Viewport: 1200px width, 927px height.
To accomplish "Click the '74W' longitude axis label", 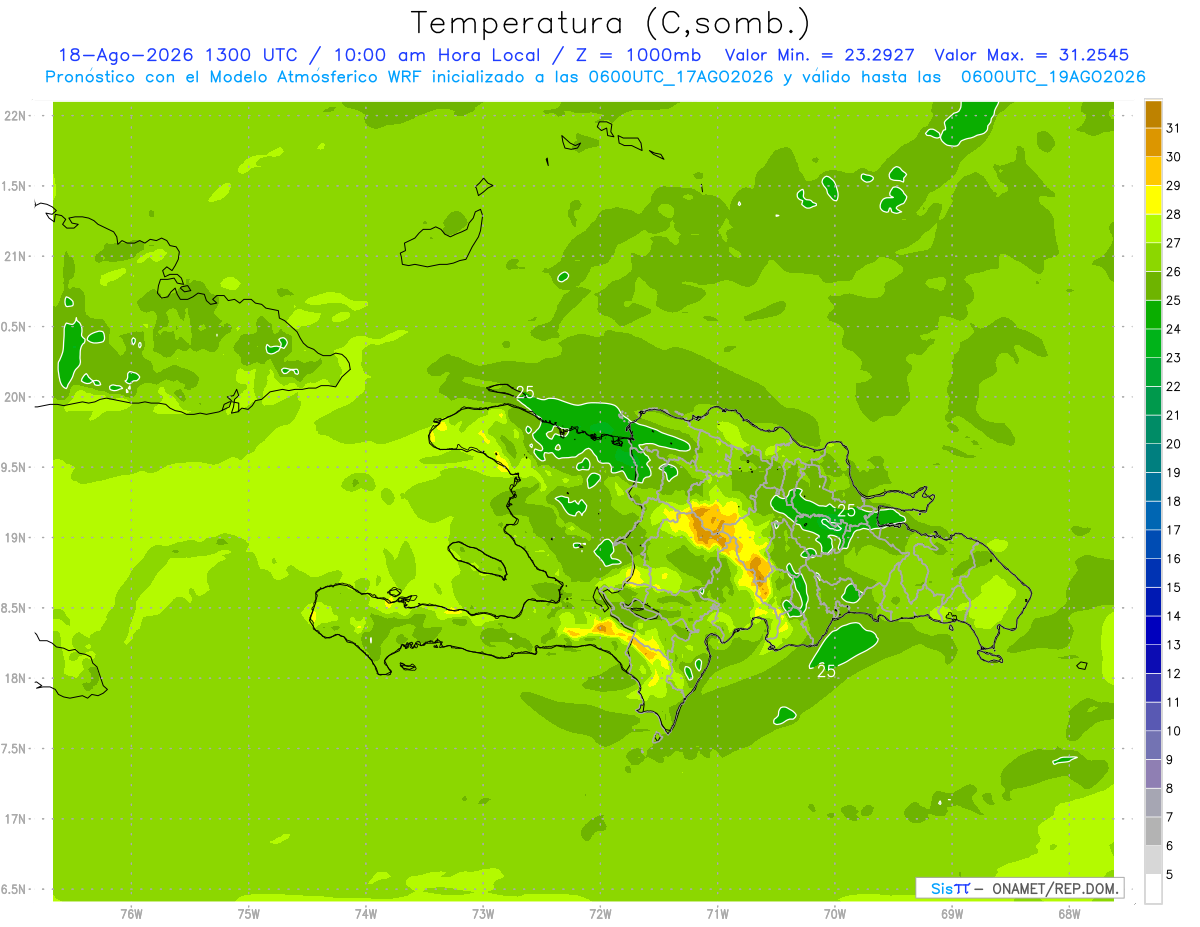I will [x=366, y=913].
